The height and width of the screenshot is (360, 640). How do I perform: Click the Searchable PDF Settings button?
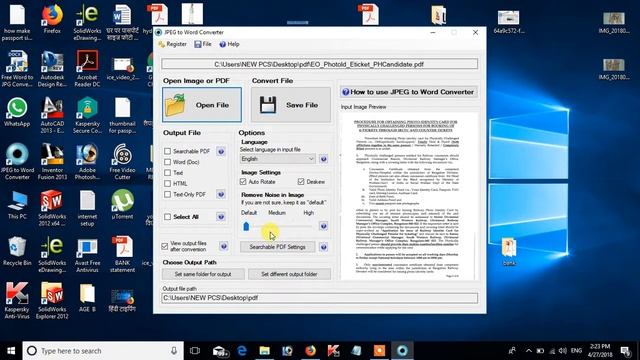[x=278, y=247]
